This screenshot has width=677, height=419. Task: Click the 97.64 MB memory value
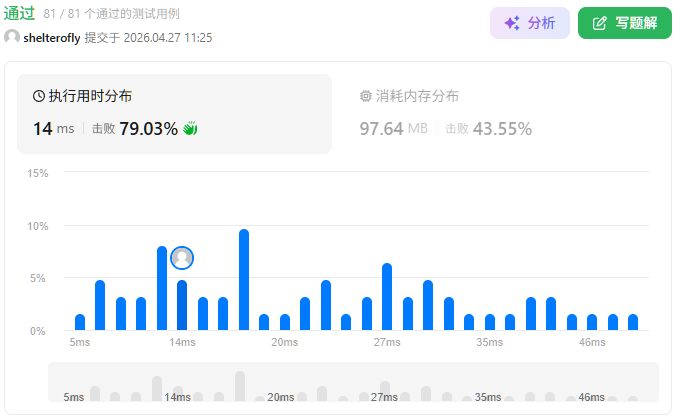coord(393,129)
